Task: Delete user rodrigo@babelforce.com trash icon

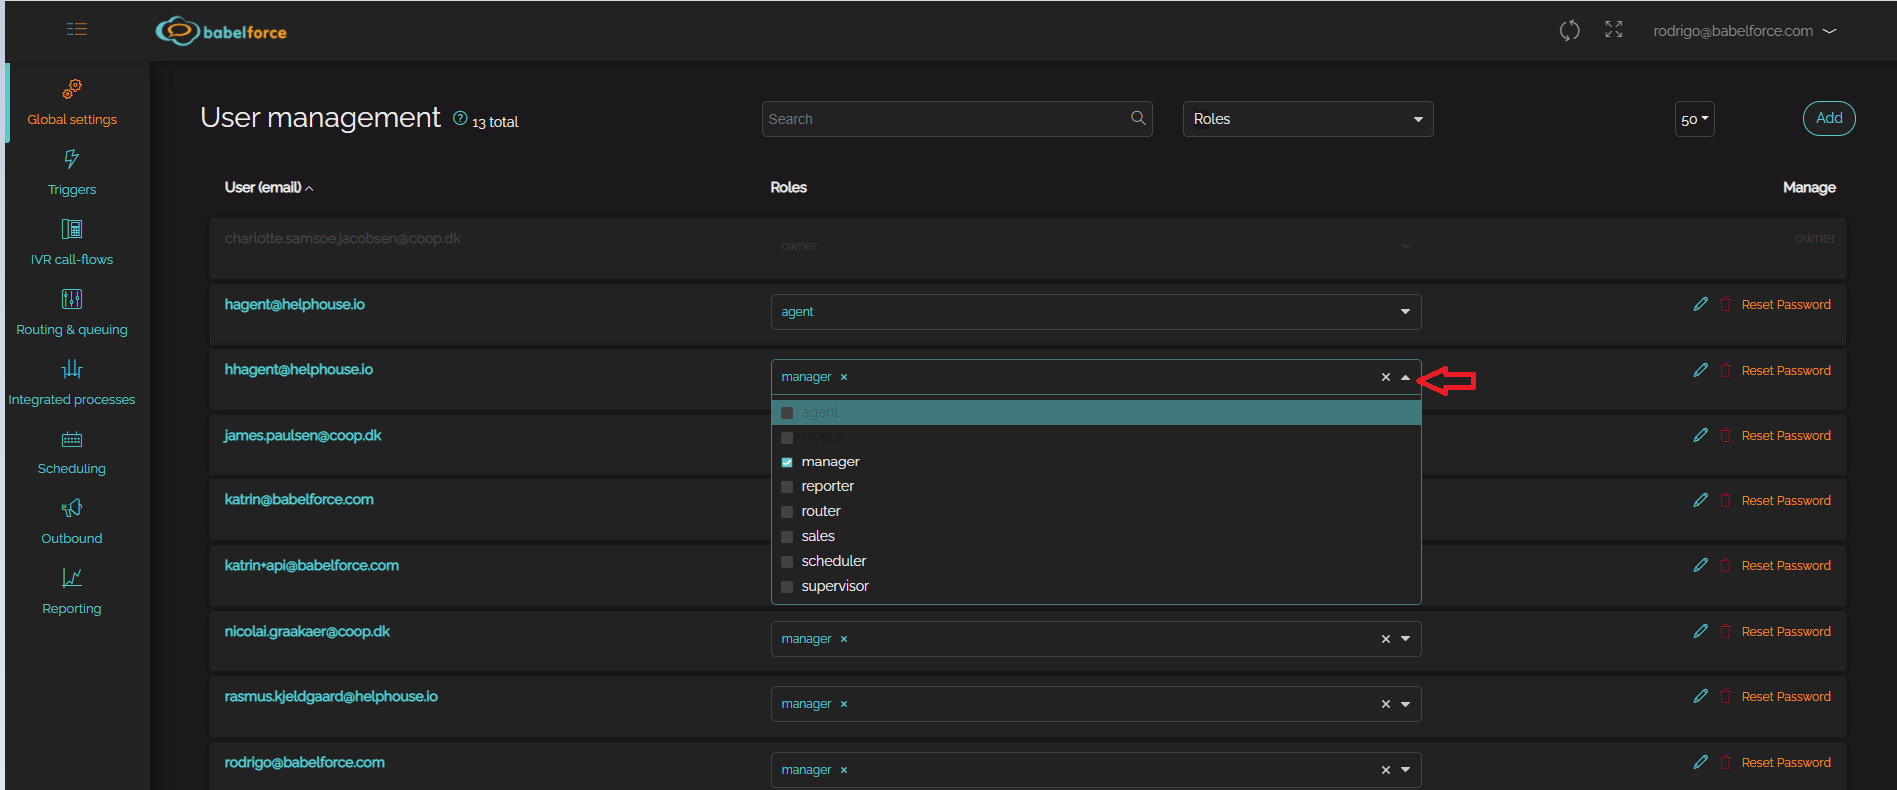Action: (1725, 762)
